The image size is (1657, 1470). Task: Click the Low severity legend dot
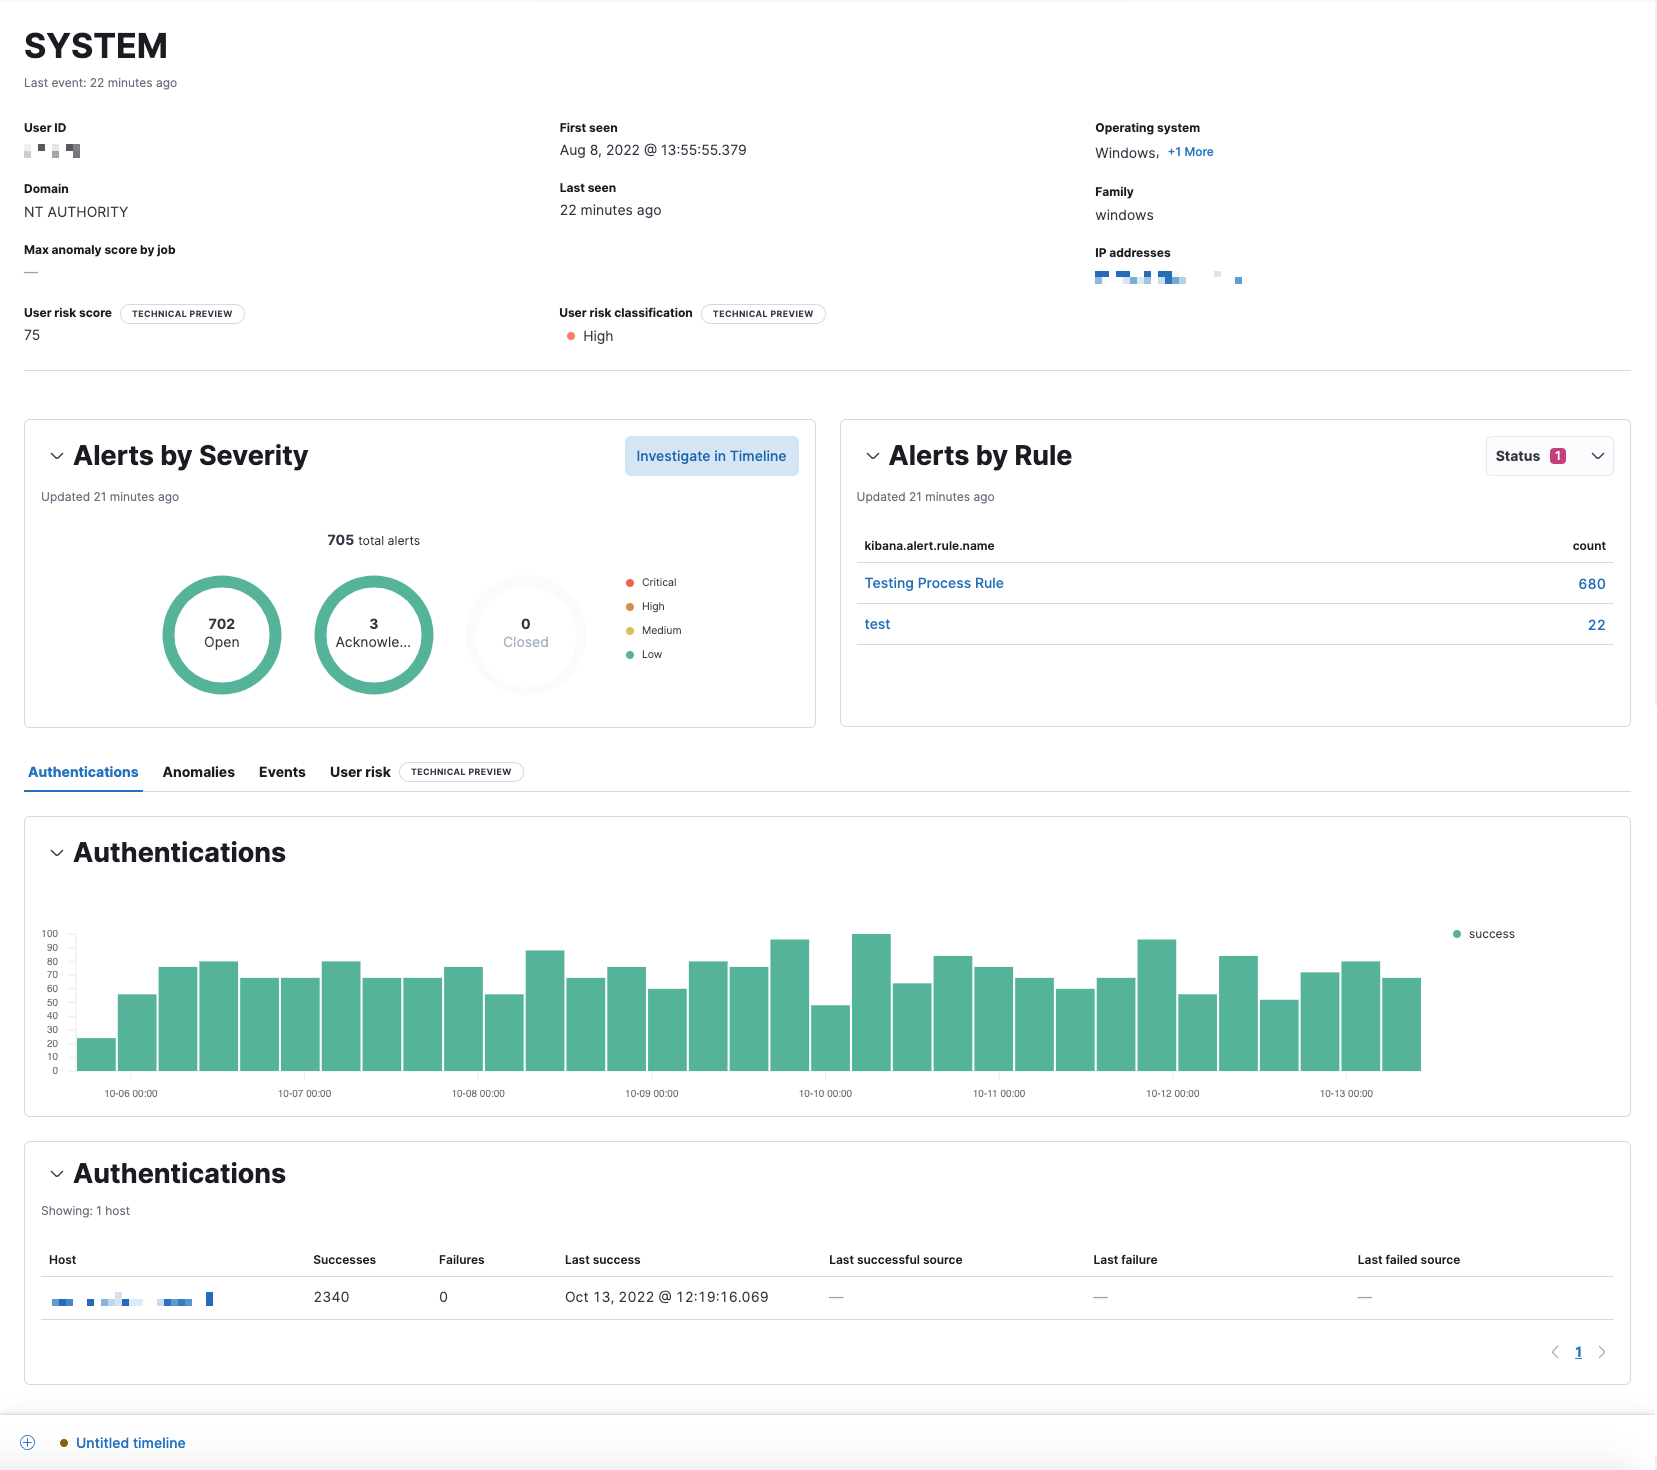point(630,655)
